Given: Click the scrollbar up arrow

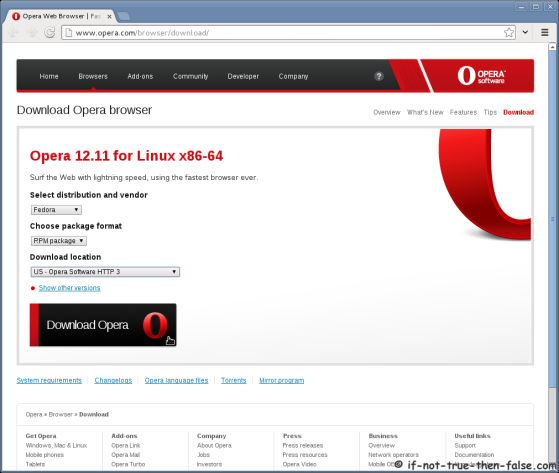Looking at the screenshot, I should click(x=552, y=47).
